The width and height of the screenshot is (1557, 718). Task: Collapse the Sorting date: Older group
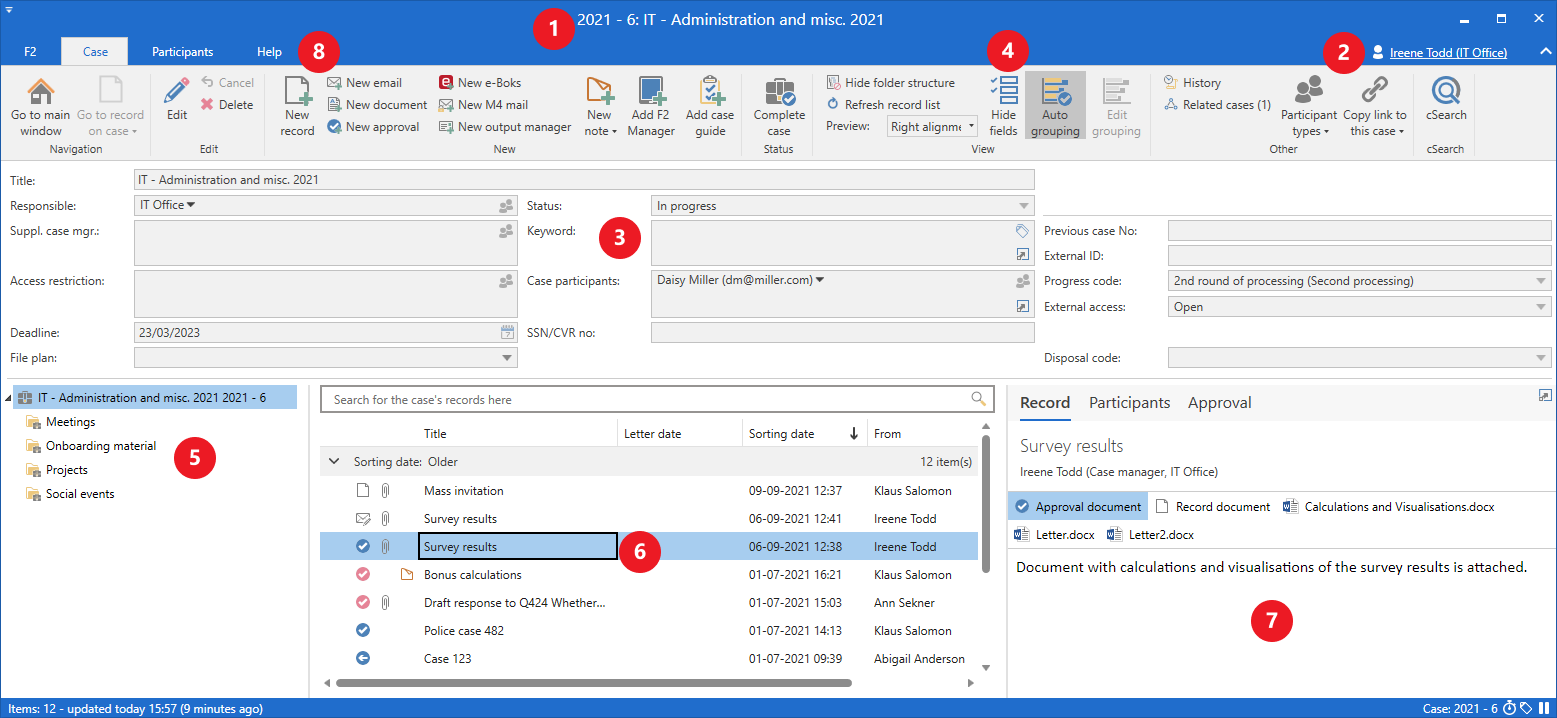[x=334, y=462]
